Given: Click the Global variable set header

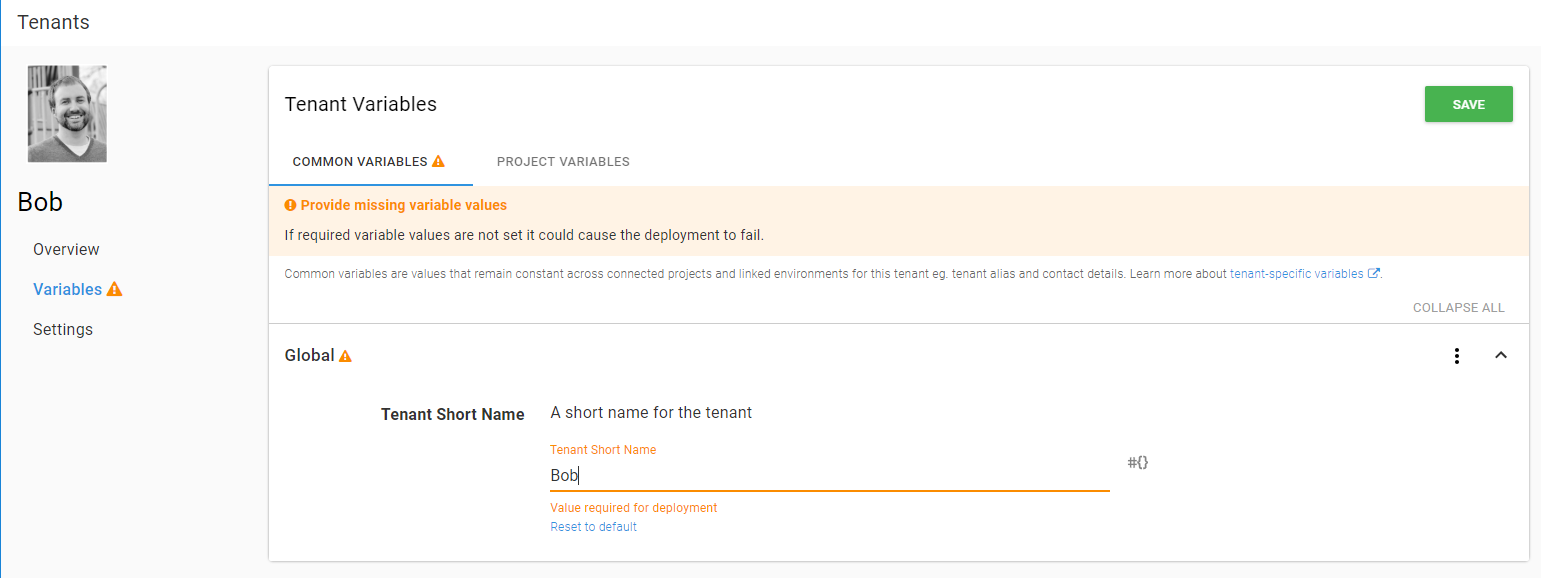Looking at the screenshot, I should tap(309, 356).
